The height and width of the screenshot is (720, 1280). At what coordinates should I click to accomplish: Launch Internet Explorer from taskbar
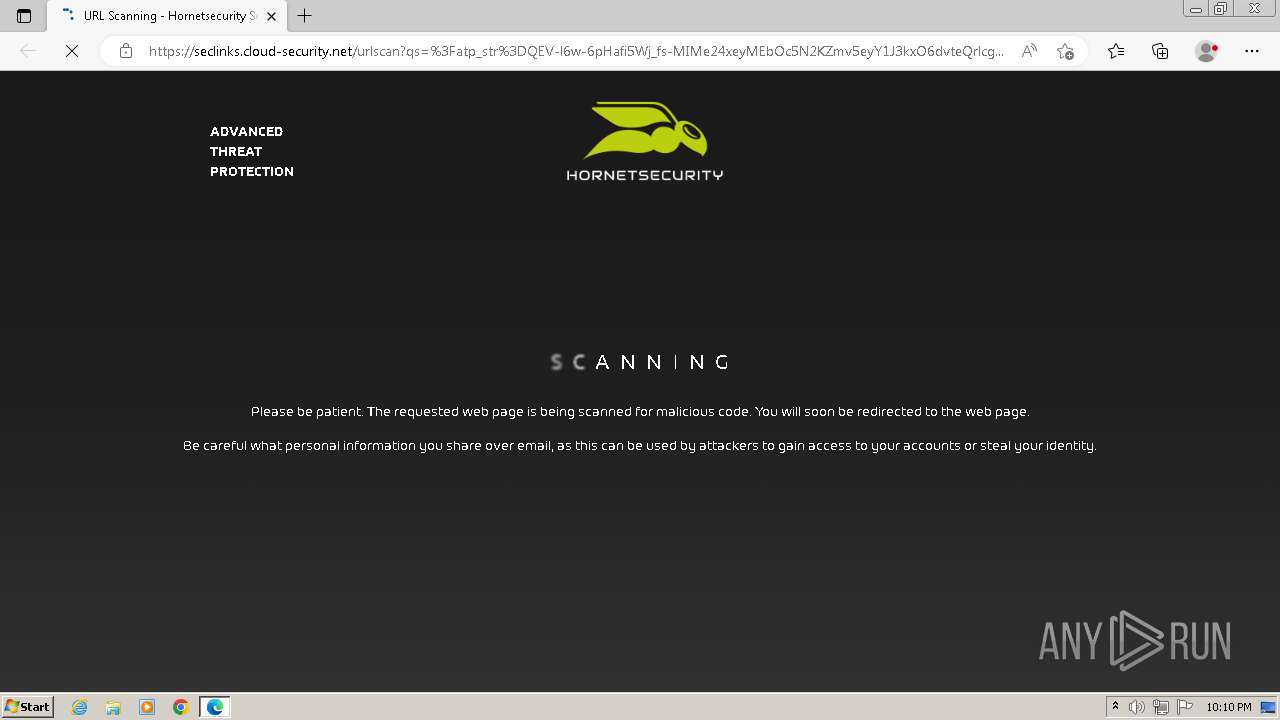coord(80,707)
